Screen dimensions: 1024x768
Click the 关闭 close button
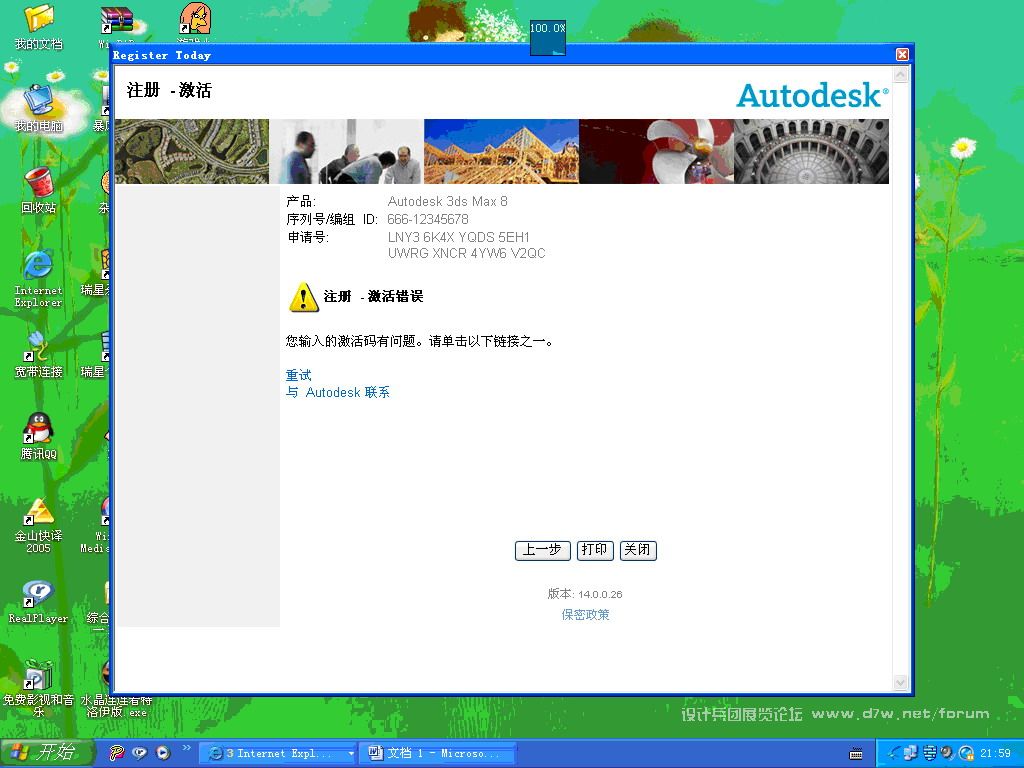[638, 550]
